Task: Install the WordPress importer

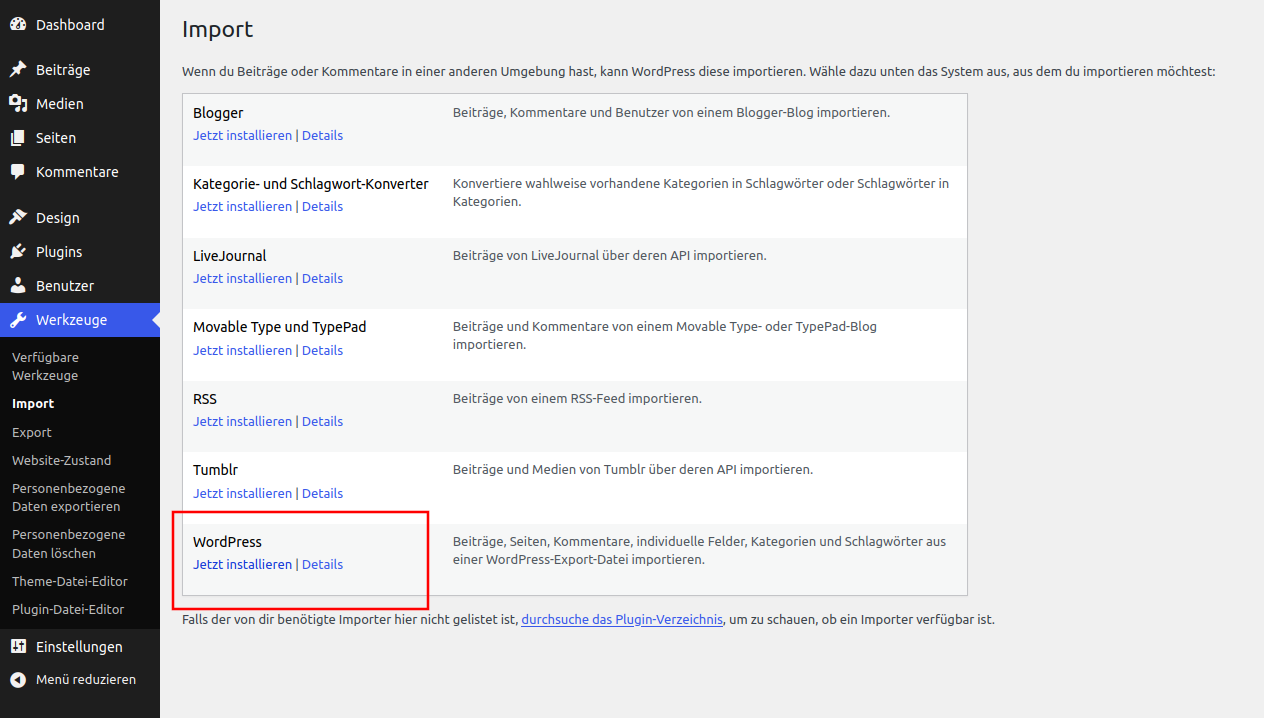Action: click(x=242, y=564)
